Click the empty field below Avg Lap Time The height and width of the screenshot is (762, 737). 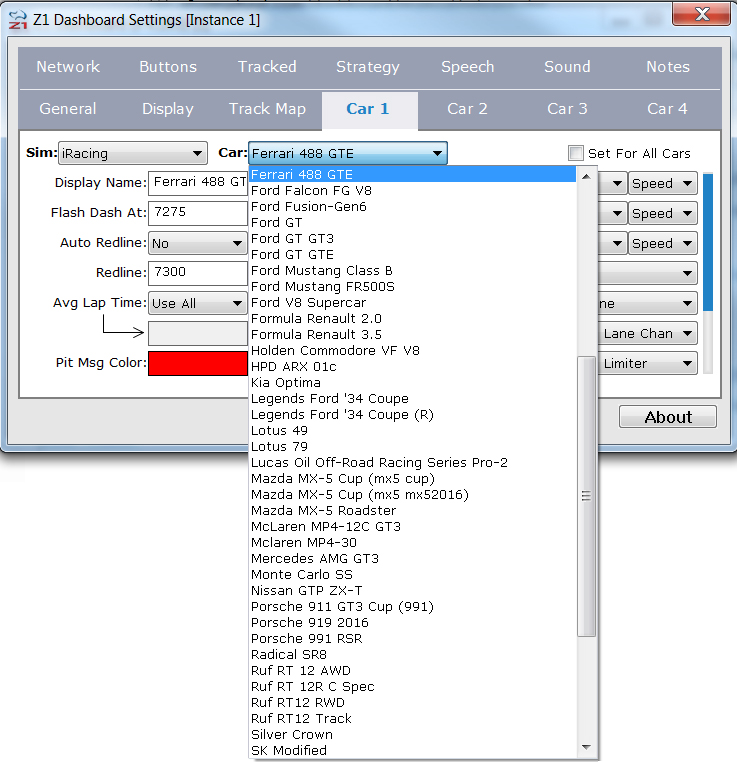pos(198,333)
